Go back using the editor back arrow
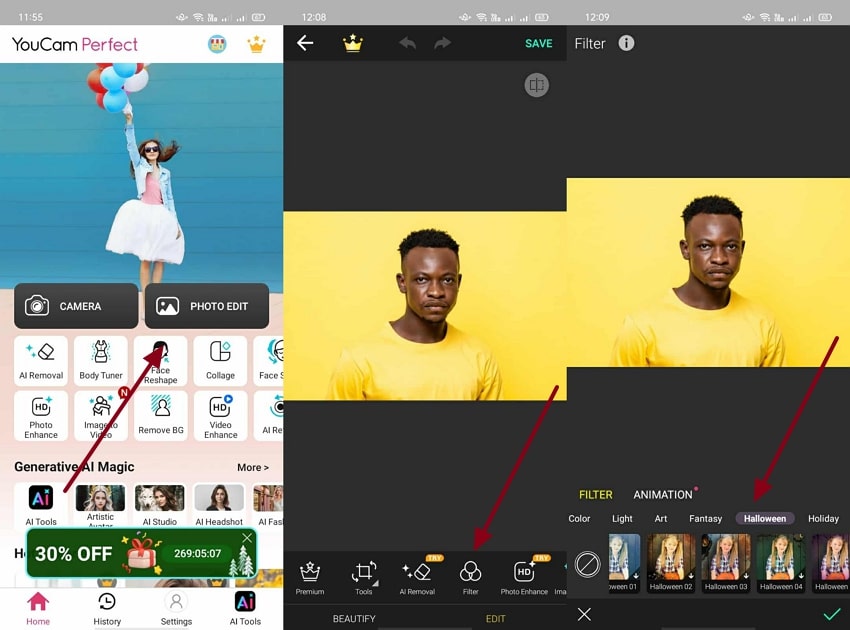850x630 pixels. (x=305, y=43)
